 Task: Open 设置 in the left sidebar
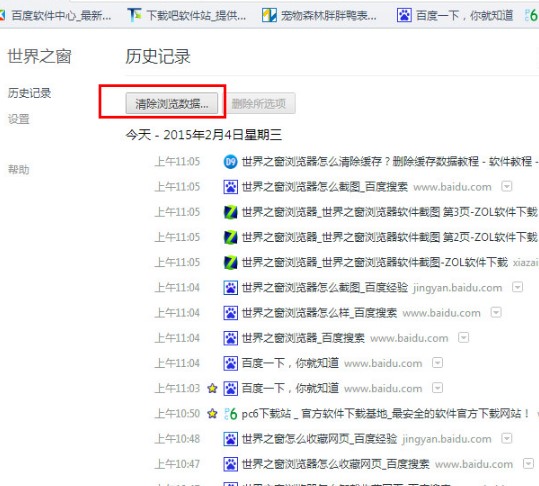coord(19,119)
